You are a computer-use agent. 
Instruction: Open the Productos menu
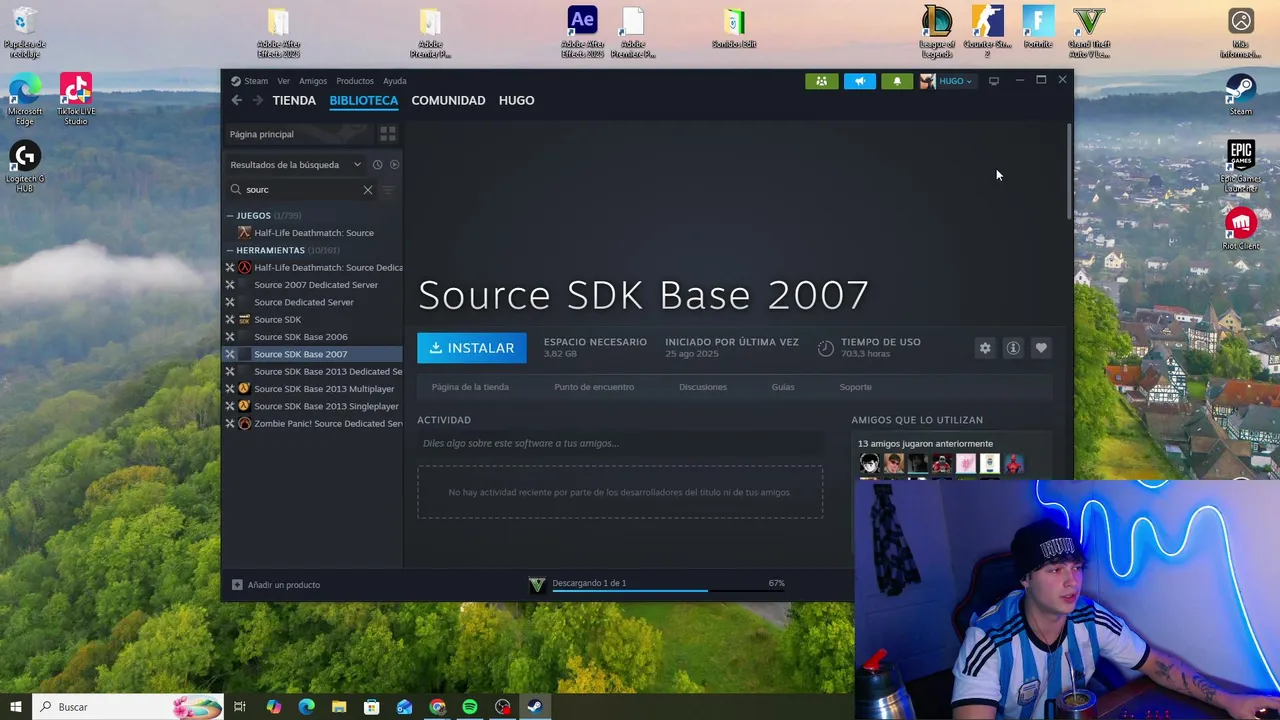click(x=355, y=81)
